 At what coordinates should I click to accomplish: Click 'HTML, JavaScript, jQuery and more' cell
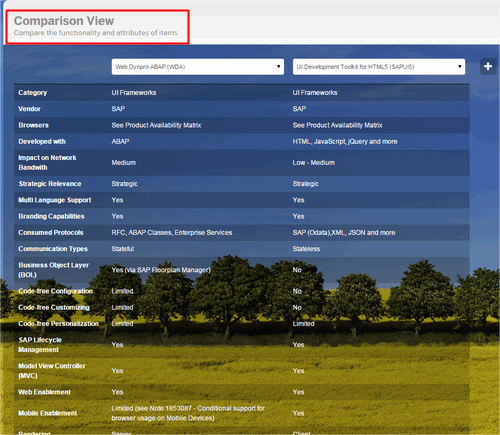coord(345,142)
